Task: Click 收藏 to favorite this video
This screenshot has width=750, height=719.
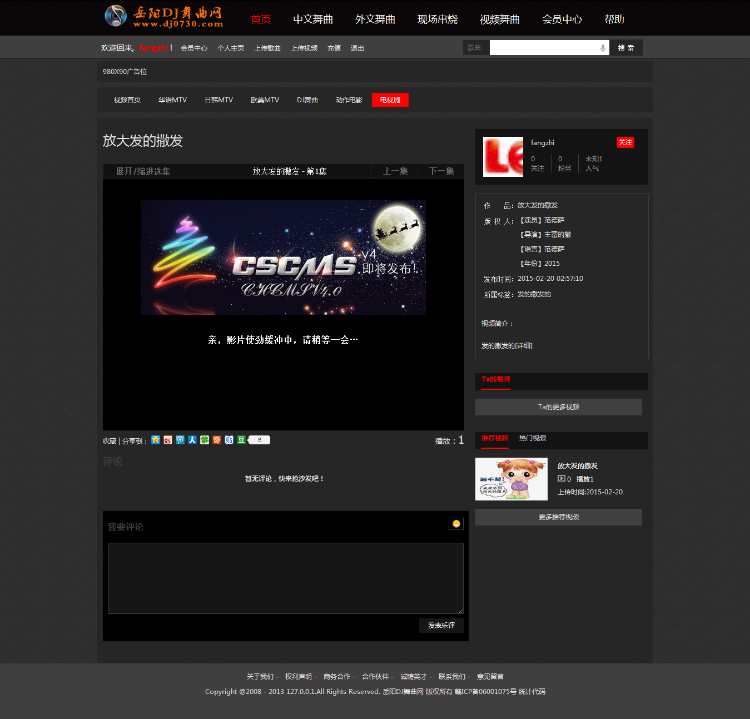Action: coord(110,441)
